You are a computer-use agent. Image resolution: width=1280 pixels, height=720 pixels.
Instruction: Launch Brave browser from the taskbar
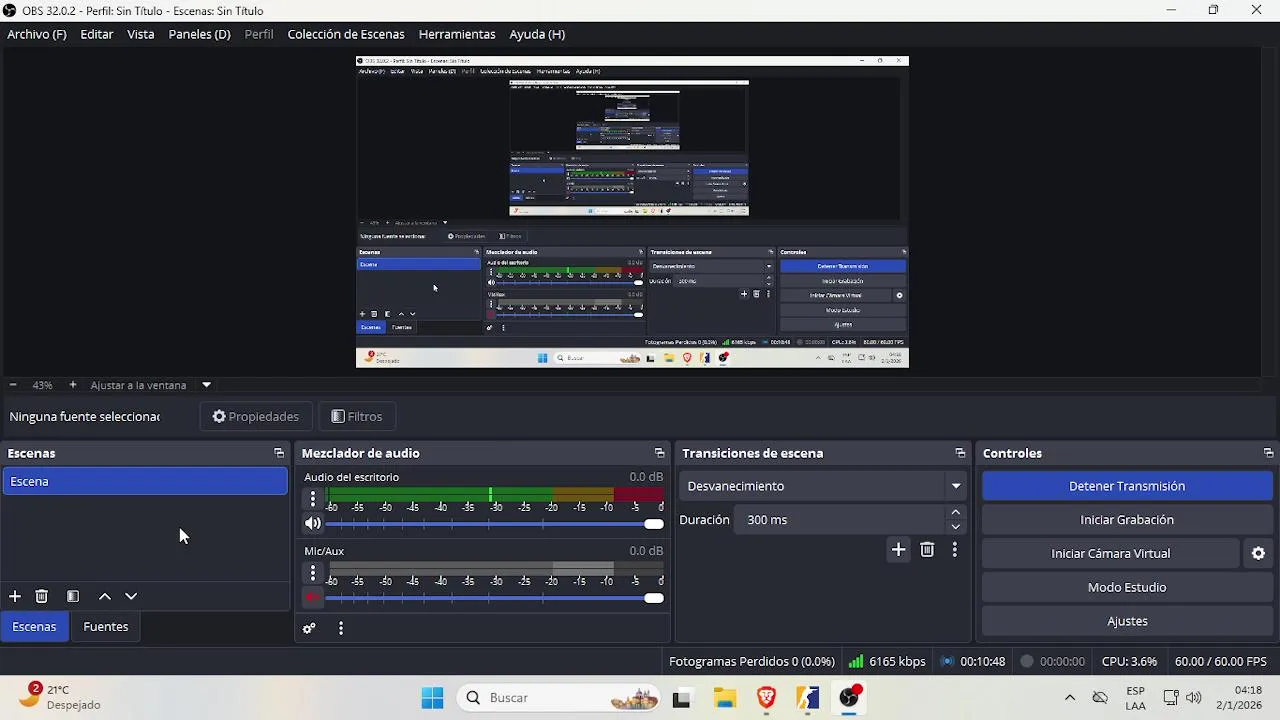point(767,697)
